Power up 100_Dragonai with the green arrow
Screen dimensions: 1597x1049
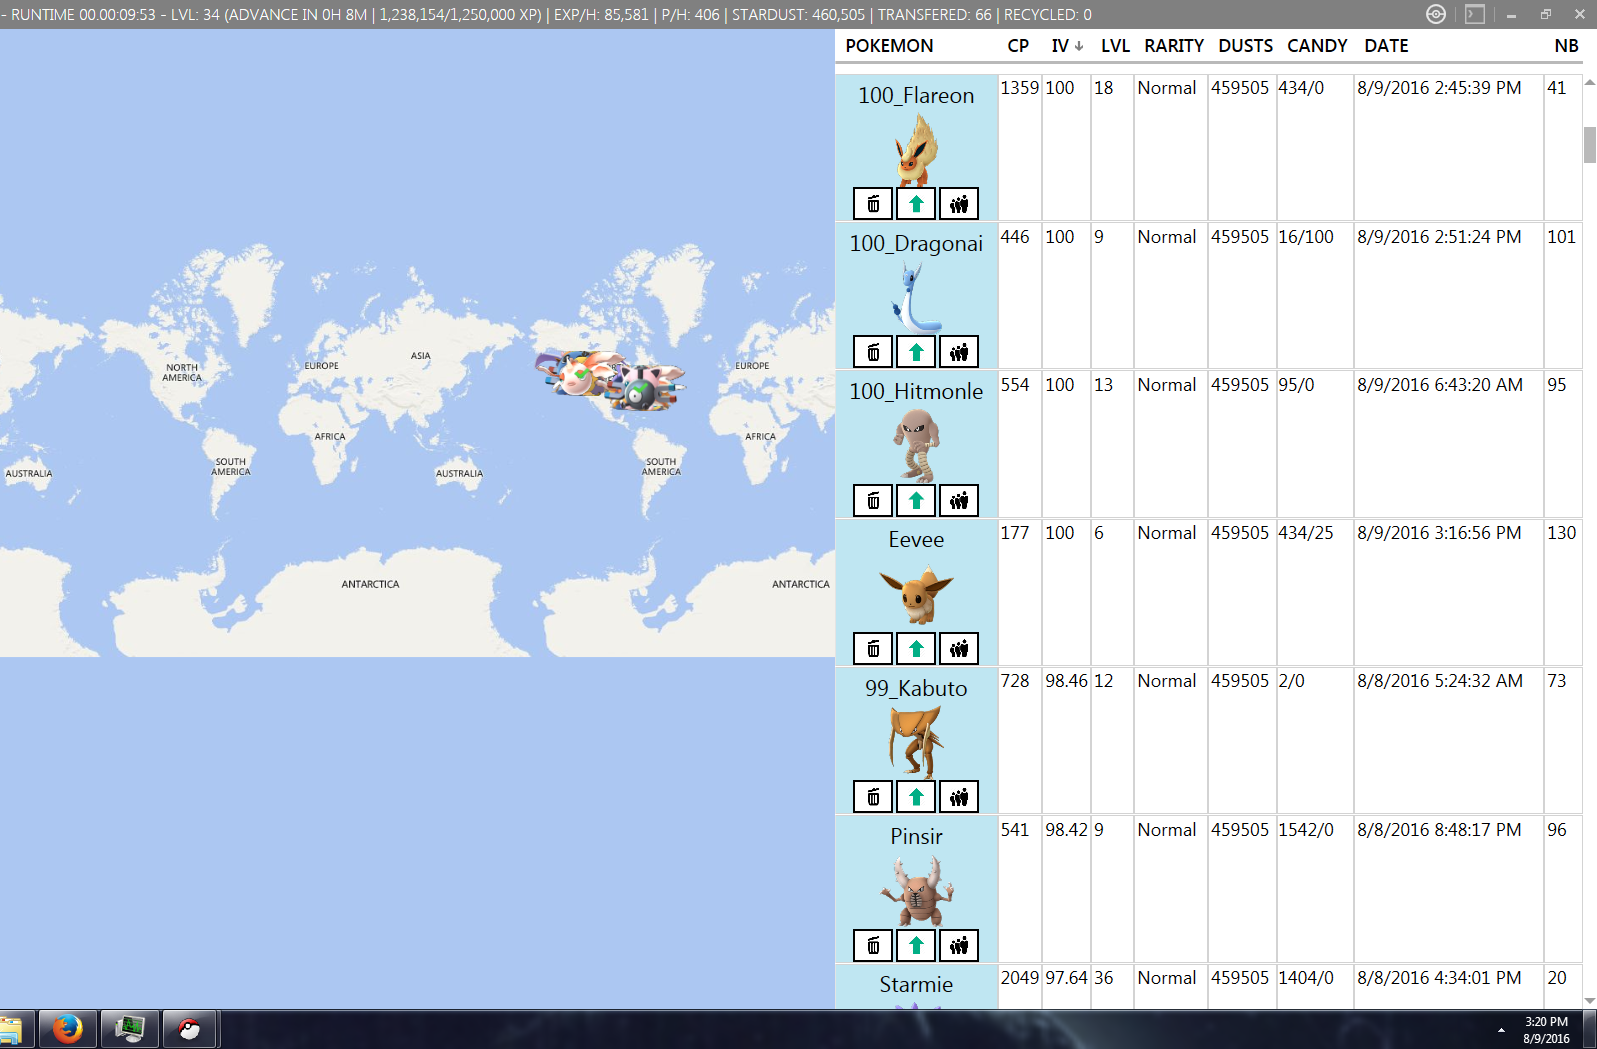click(916, 352)
